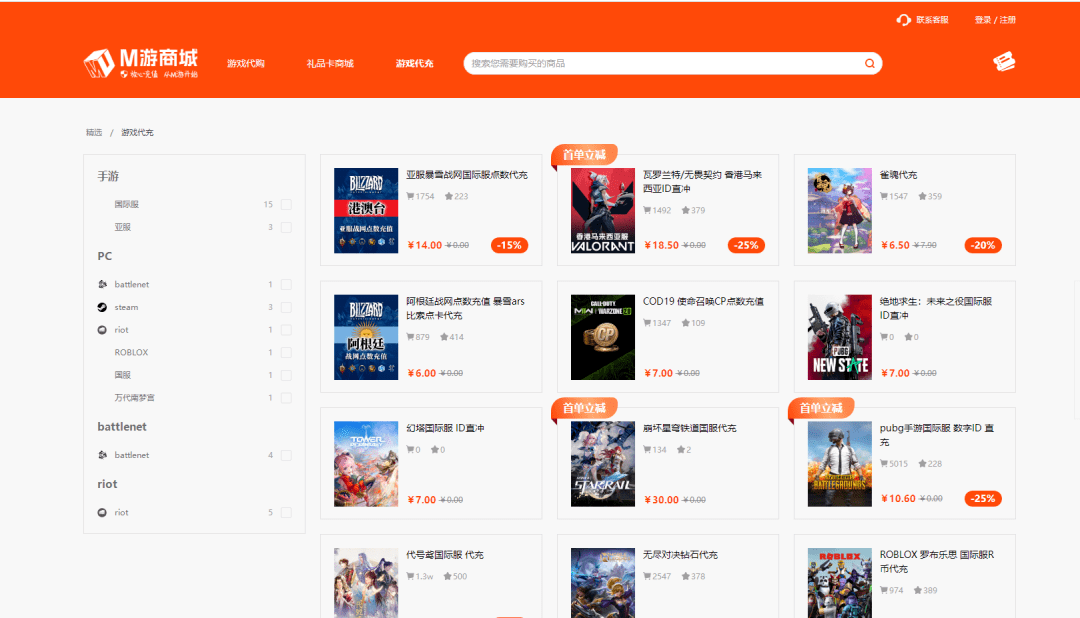
Task: Check the 亚服 filter checkbox
Action: click(x=286, y=226)
